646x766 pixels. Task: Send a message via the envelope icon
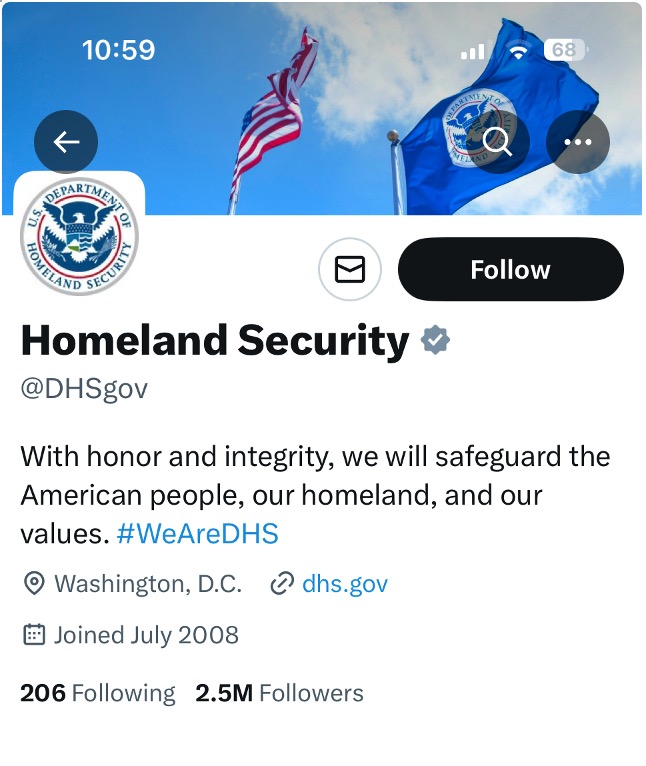(350, 269)
